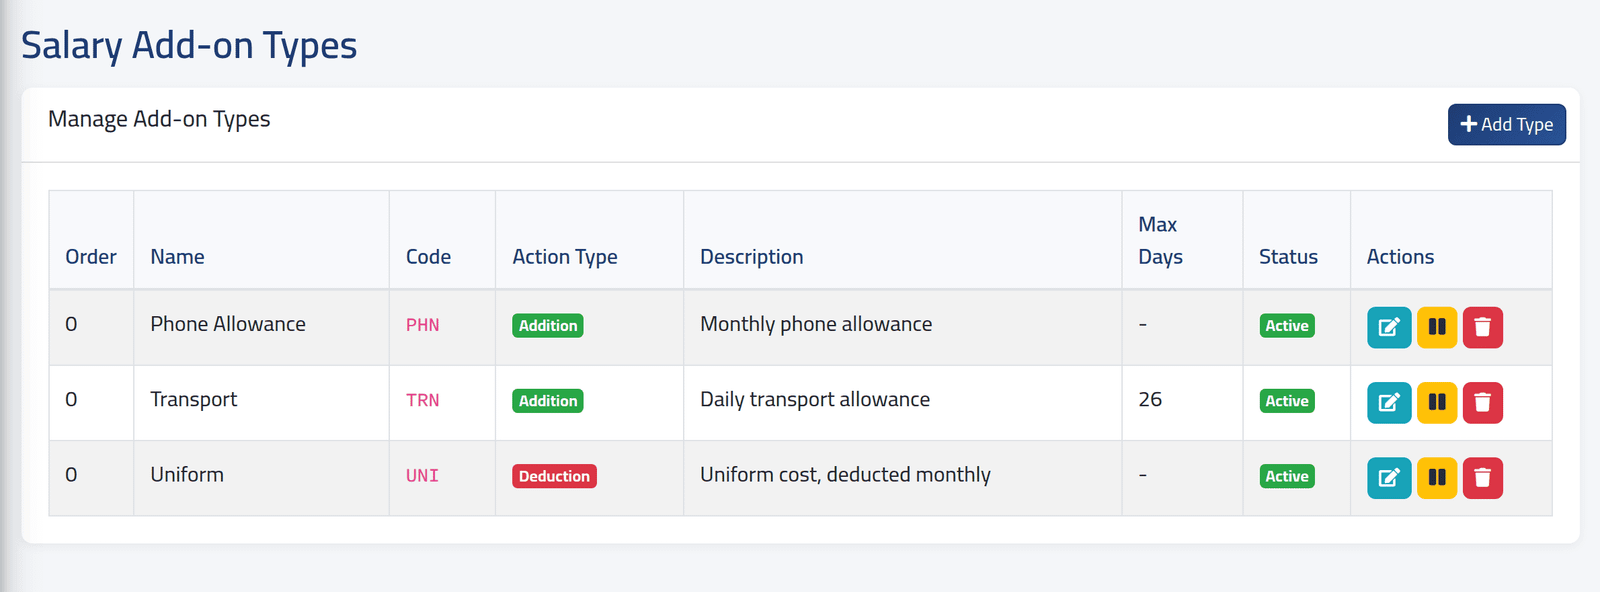Edit the Uniform add-on type

(x=1389, y=477)
